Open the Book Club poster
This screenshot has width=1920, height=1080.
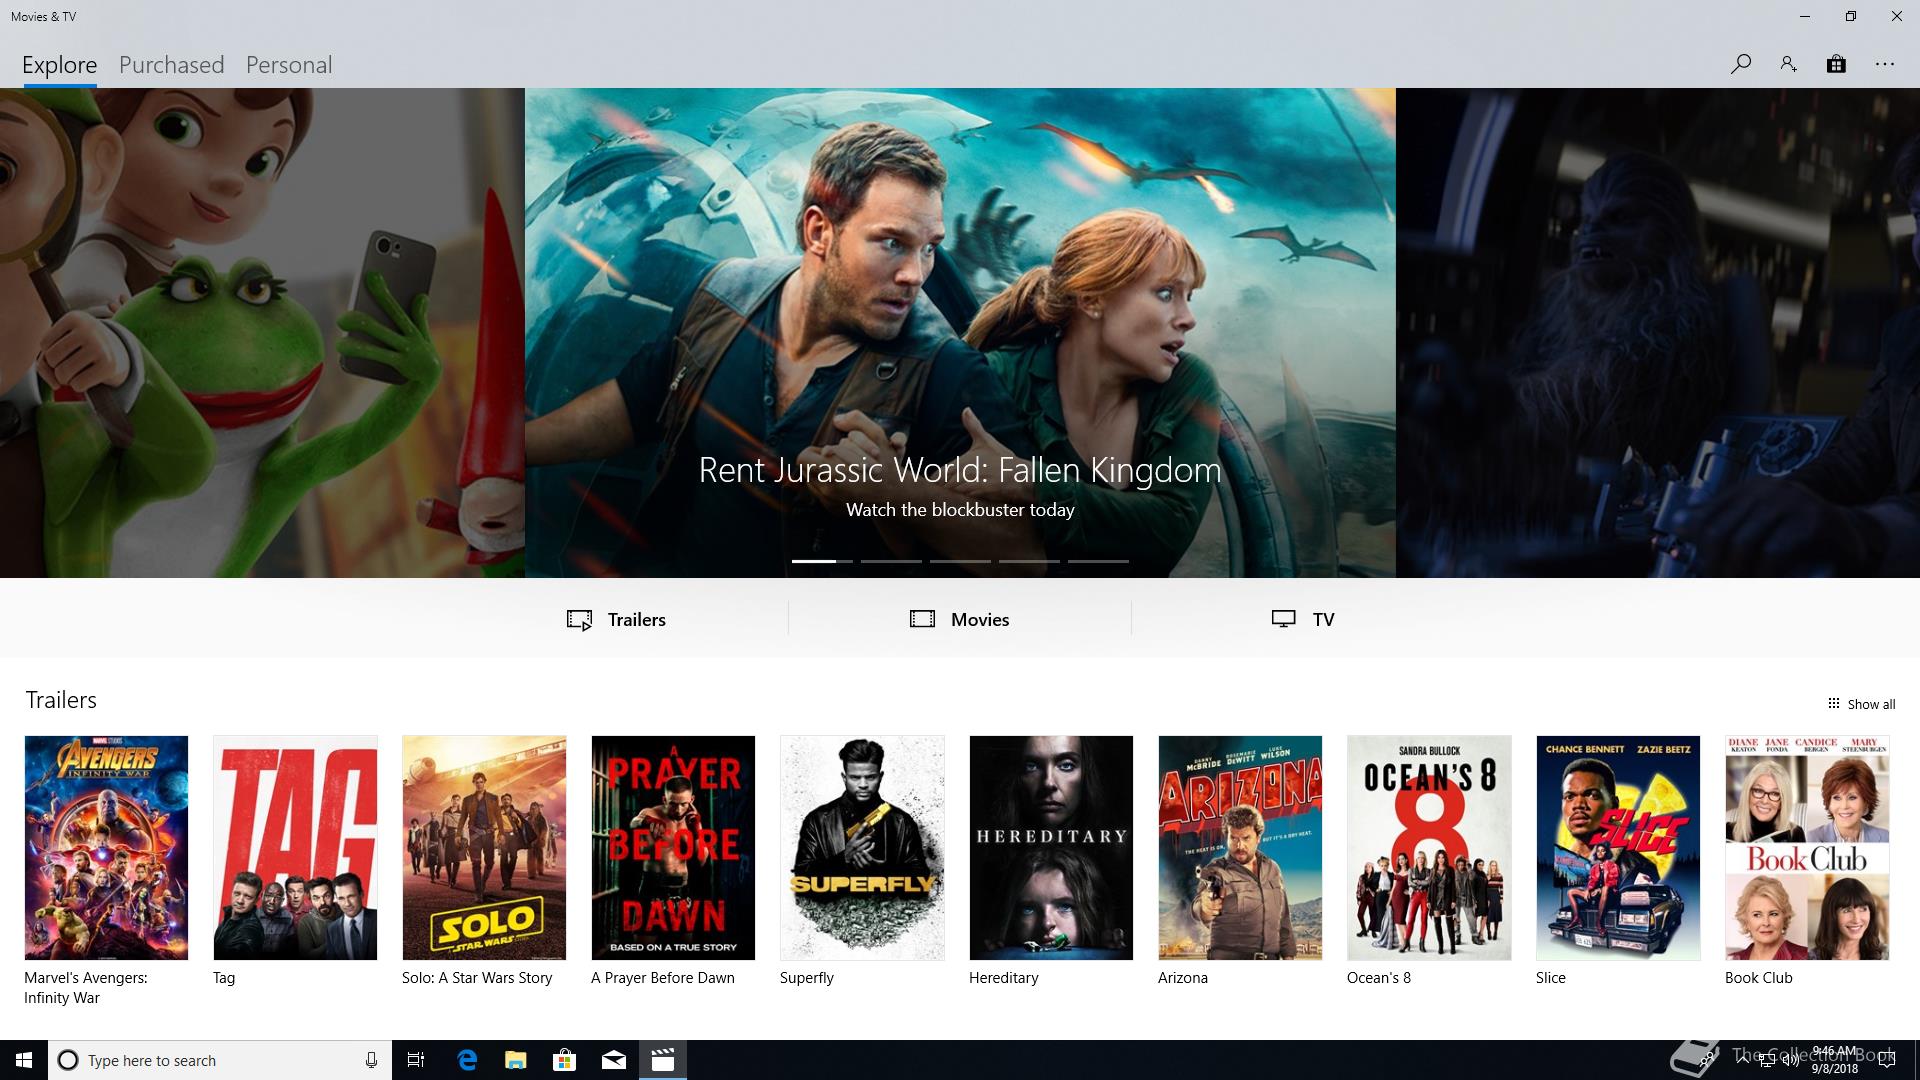click(1807, 848)
